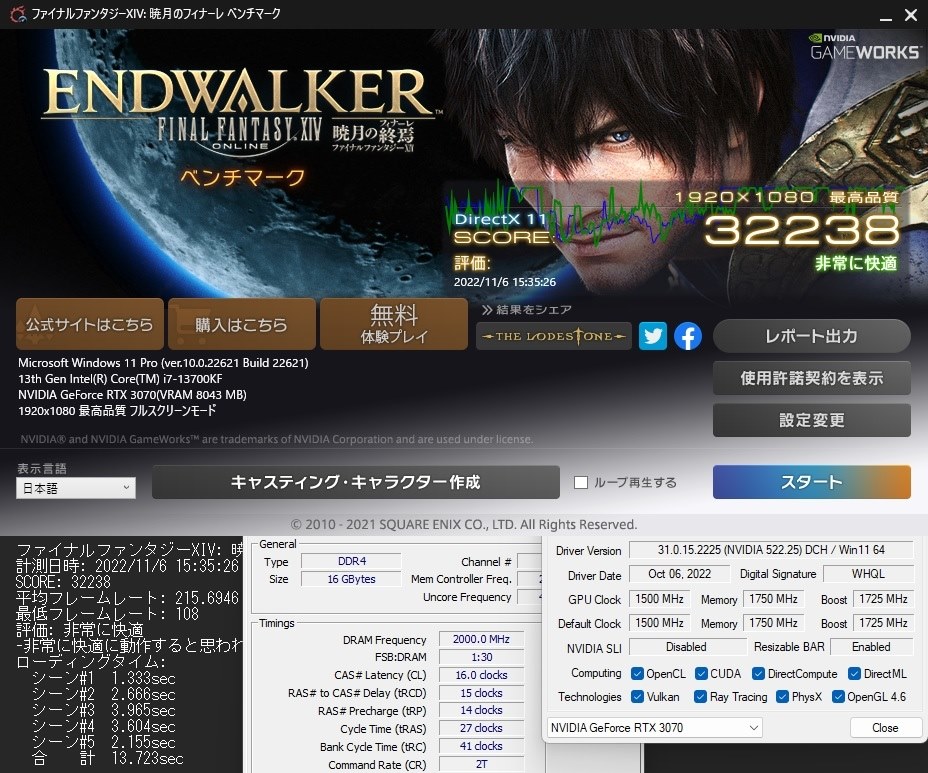The image size is (928, 773).
Task: Toggle Ray Tracing checkbox in GPU-Z
Action: [x=700, y=697]
